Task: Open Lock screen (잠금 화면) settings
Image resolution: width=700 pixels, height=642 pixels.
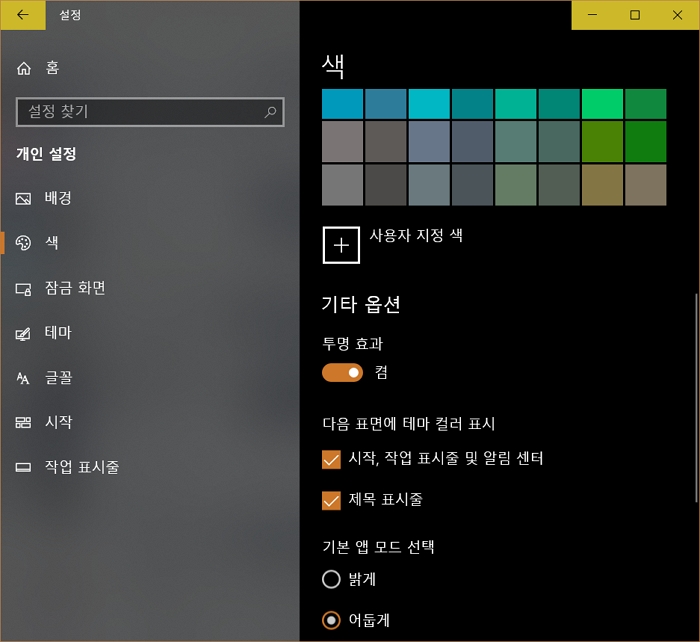Action: click(75, 288)
